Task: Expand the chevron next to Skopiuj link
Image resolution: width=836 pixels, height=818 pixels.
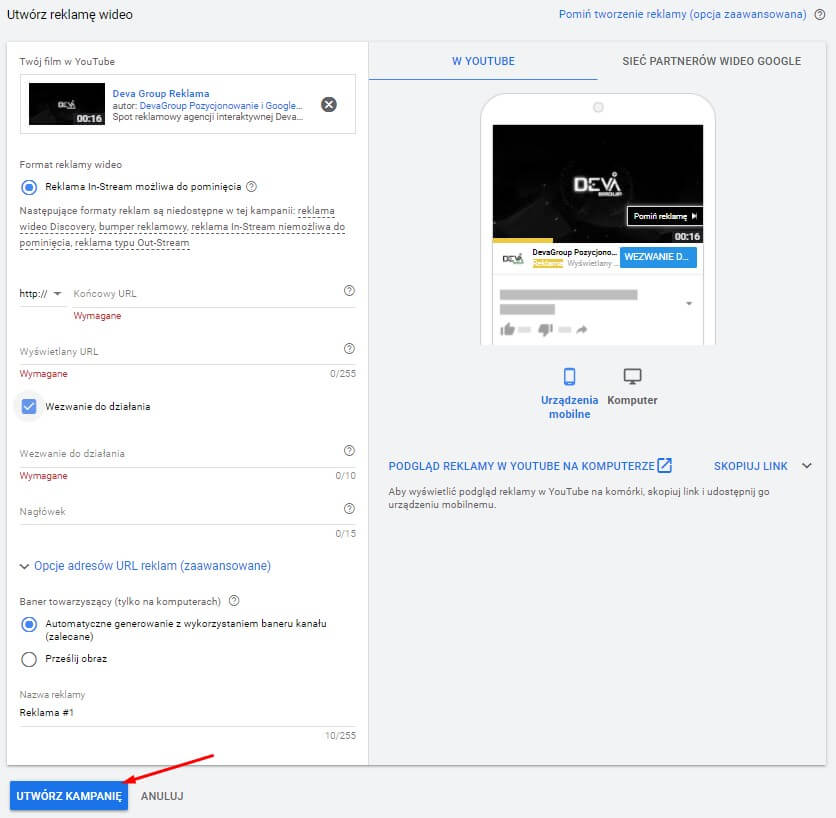Action: coord(807,466)
